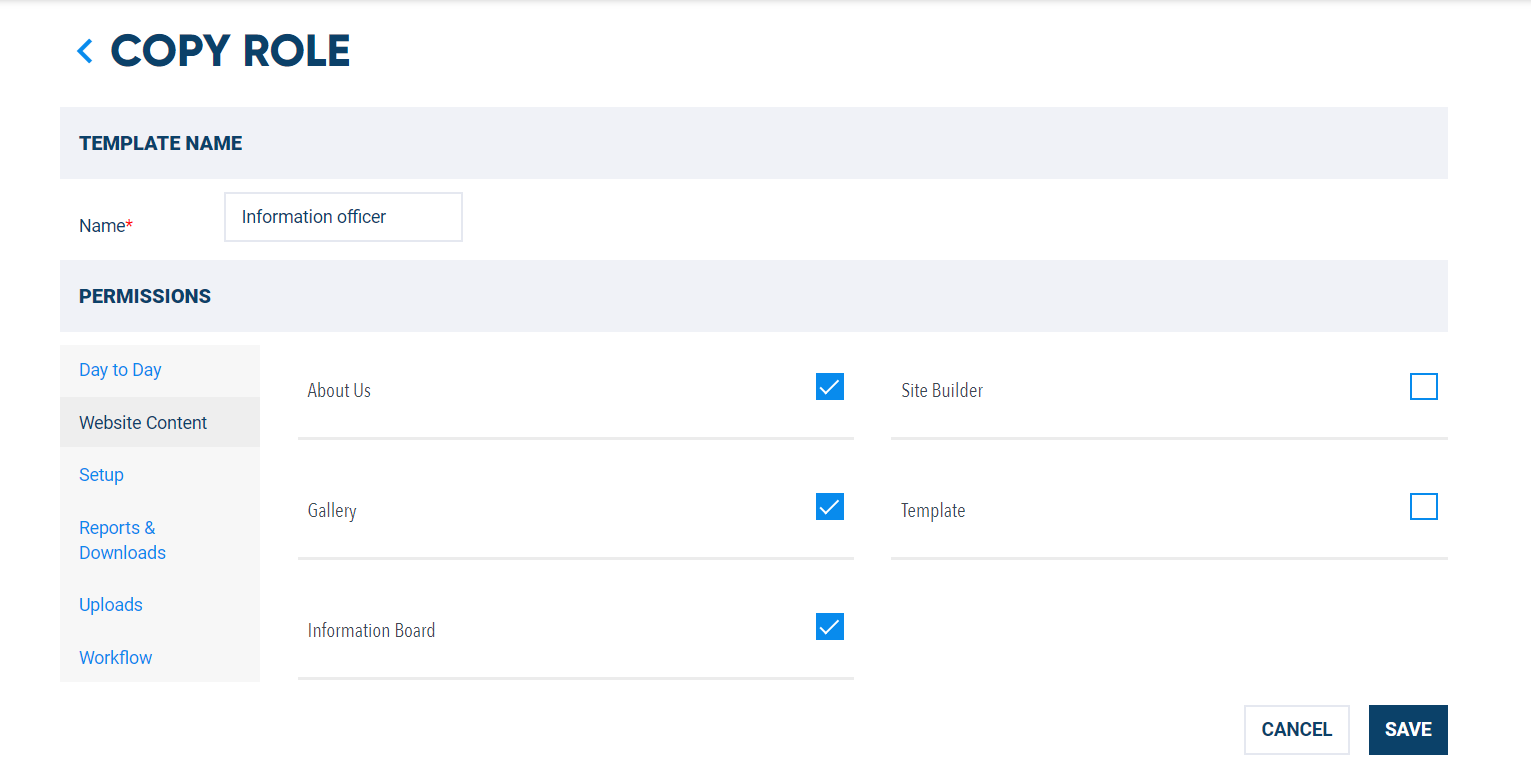Go back using the arrow beside Copy Role

click(85, 51)
